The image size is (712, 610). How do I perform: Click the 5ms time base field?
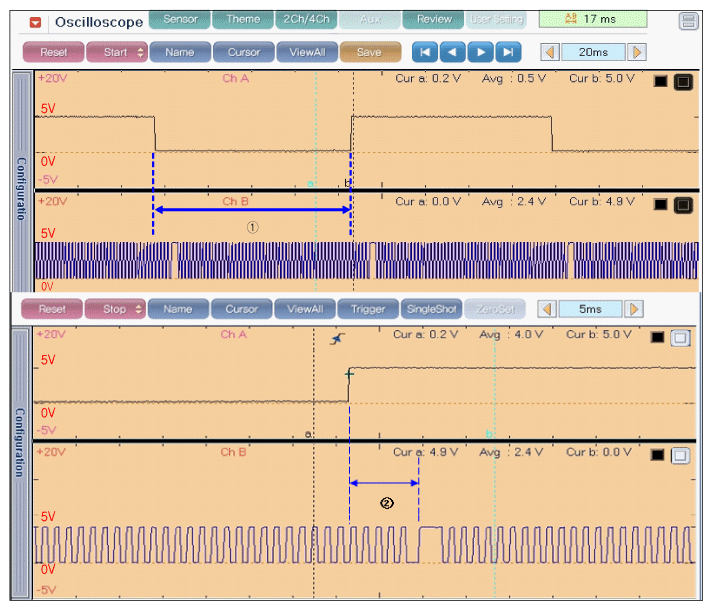pos(590,309)
